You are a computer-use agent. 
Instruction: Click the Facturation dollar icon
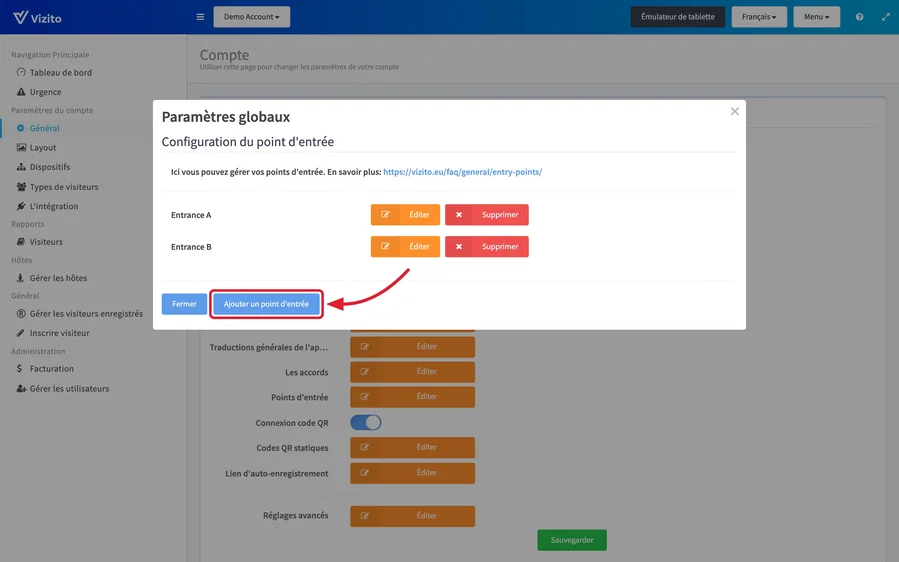pyautogui.click(x=19, y=369)
